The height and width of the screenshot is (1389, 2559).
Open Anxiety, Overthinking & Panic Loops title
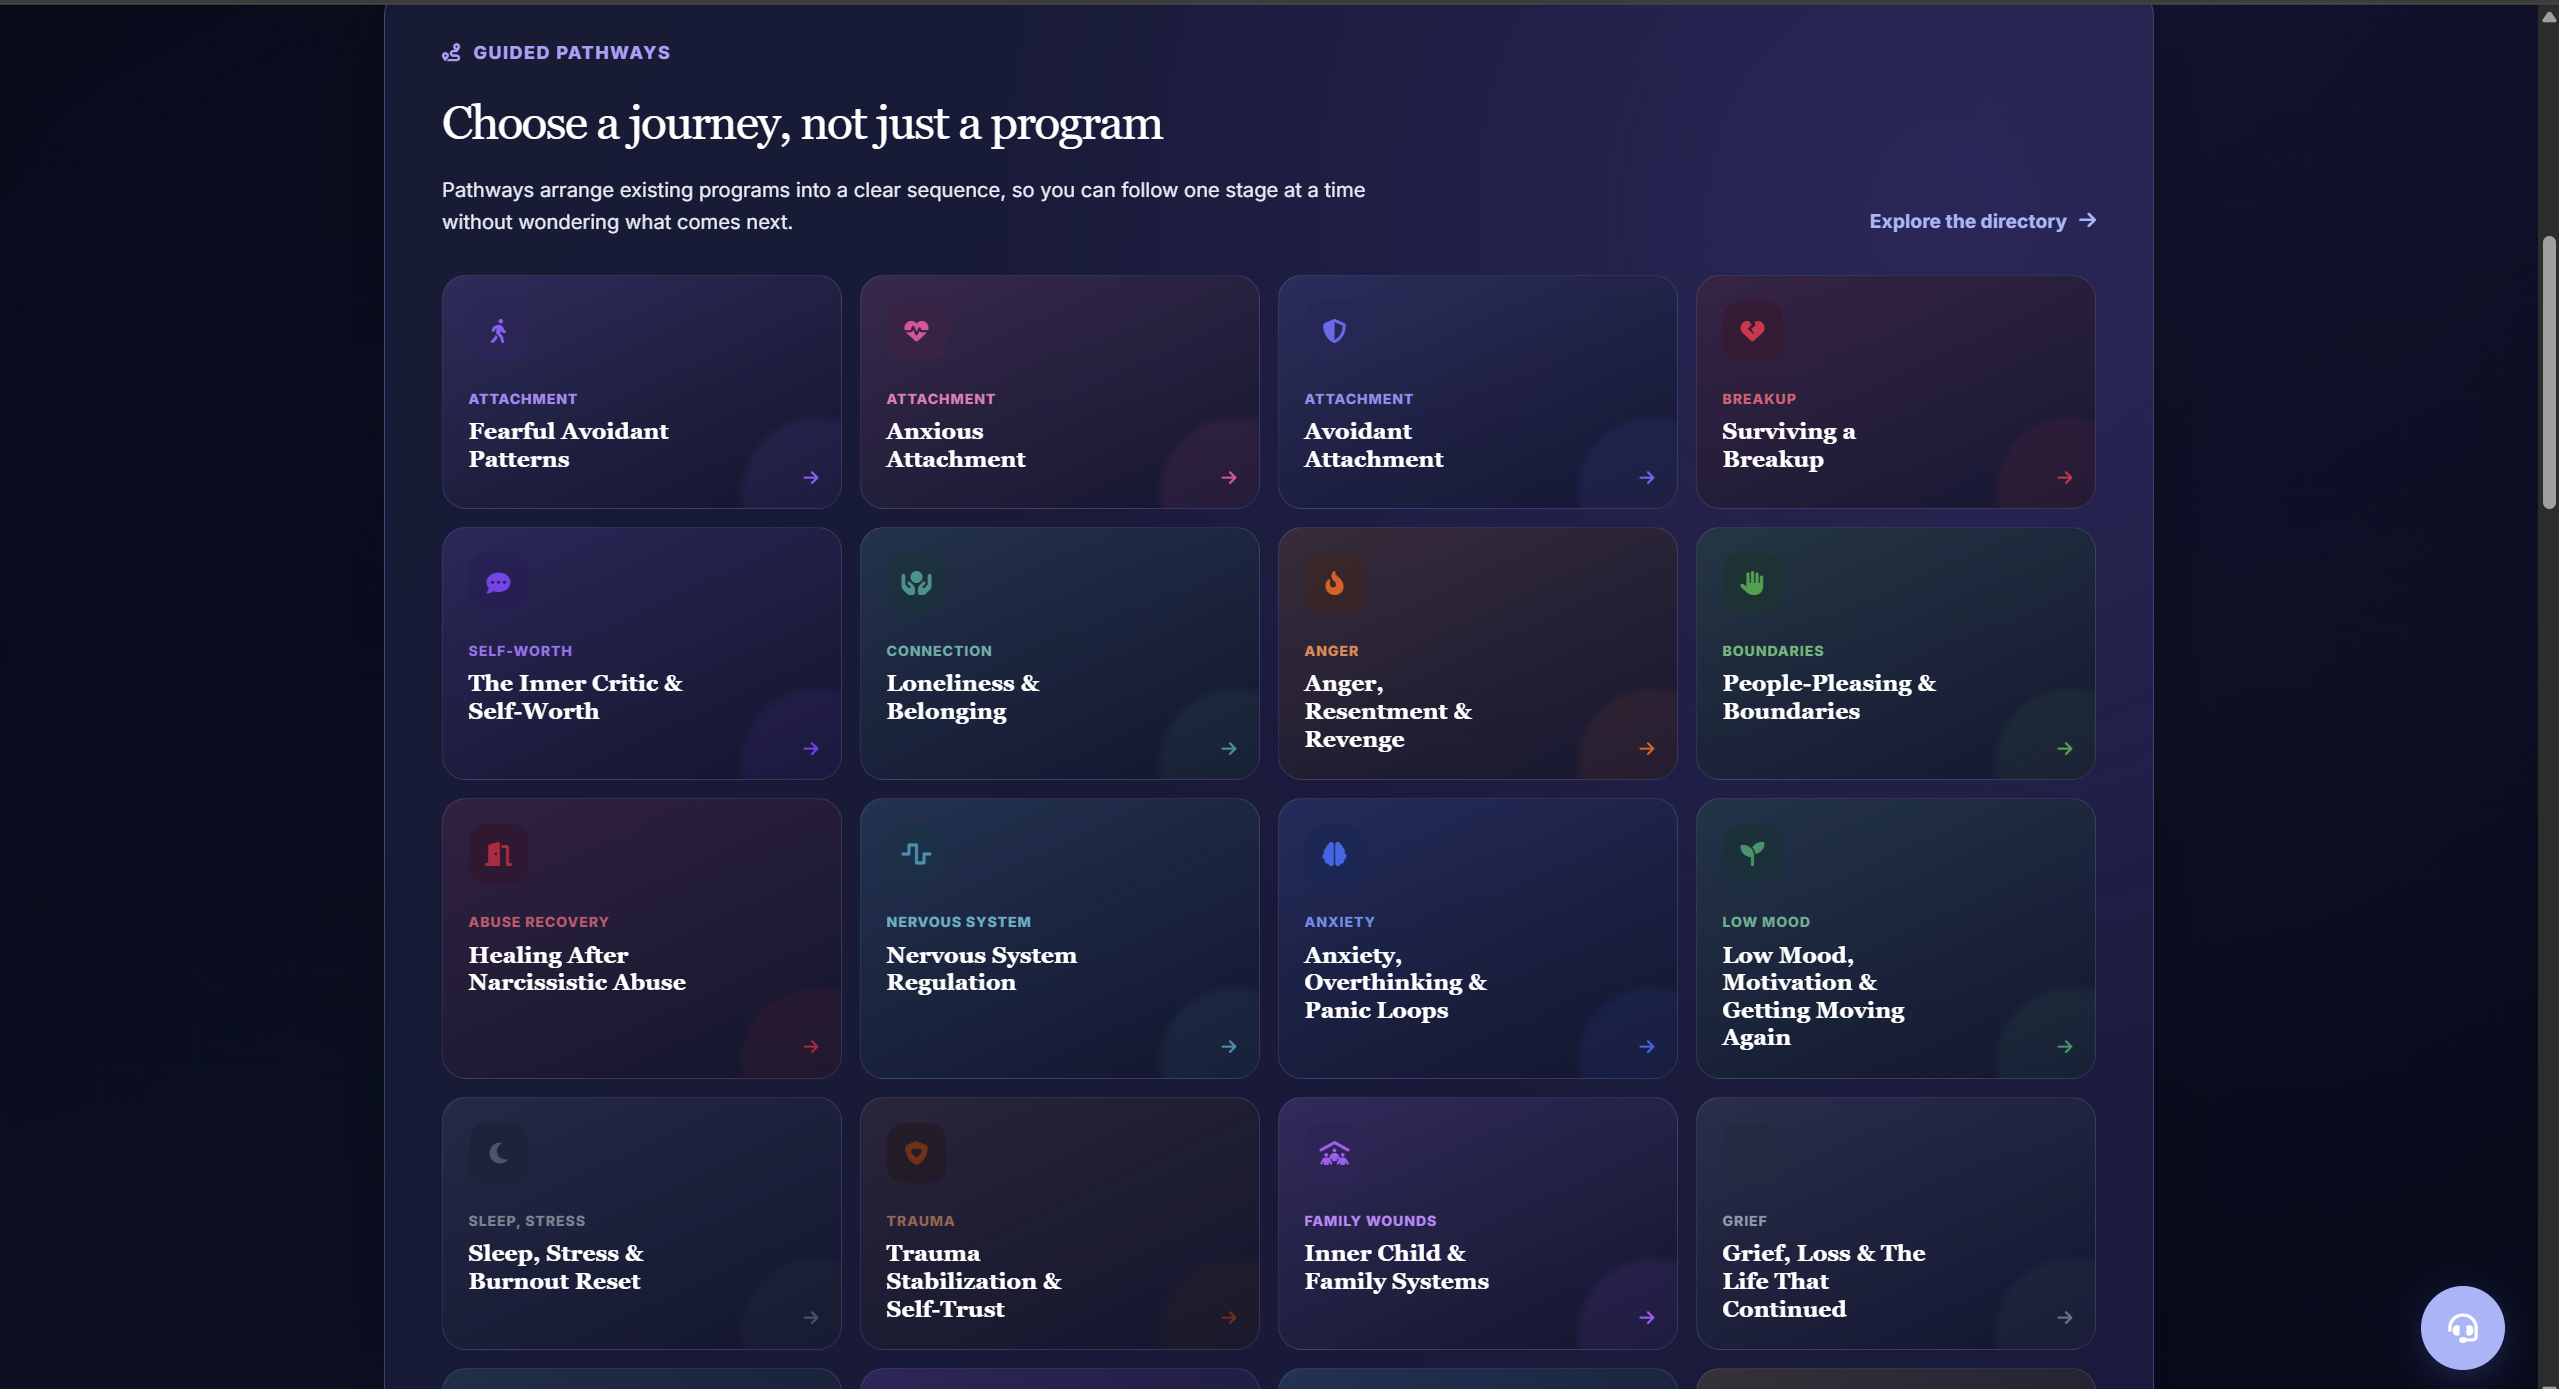tap(1395, 982)
